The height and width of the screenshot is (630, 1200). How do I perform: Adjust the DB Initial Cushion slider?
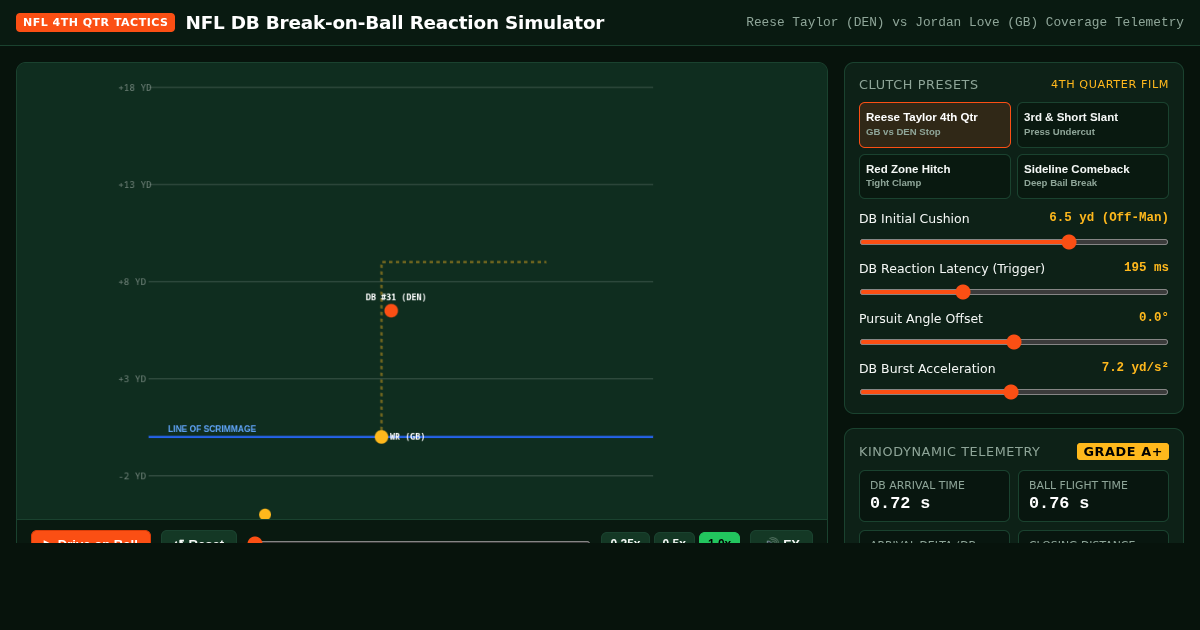point(1014,242)
